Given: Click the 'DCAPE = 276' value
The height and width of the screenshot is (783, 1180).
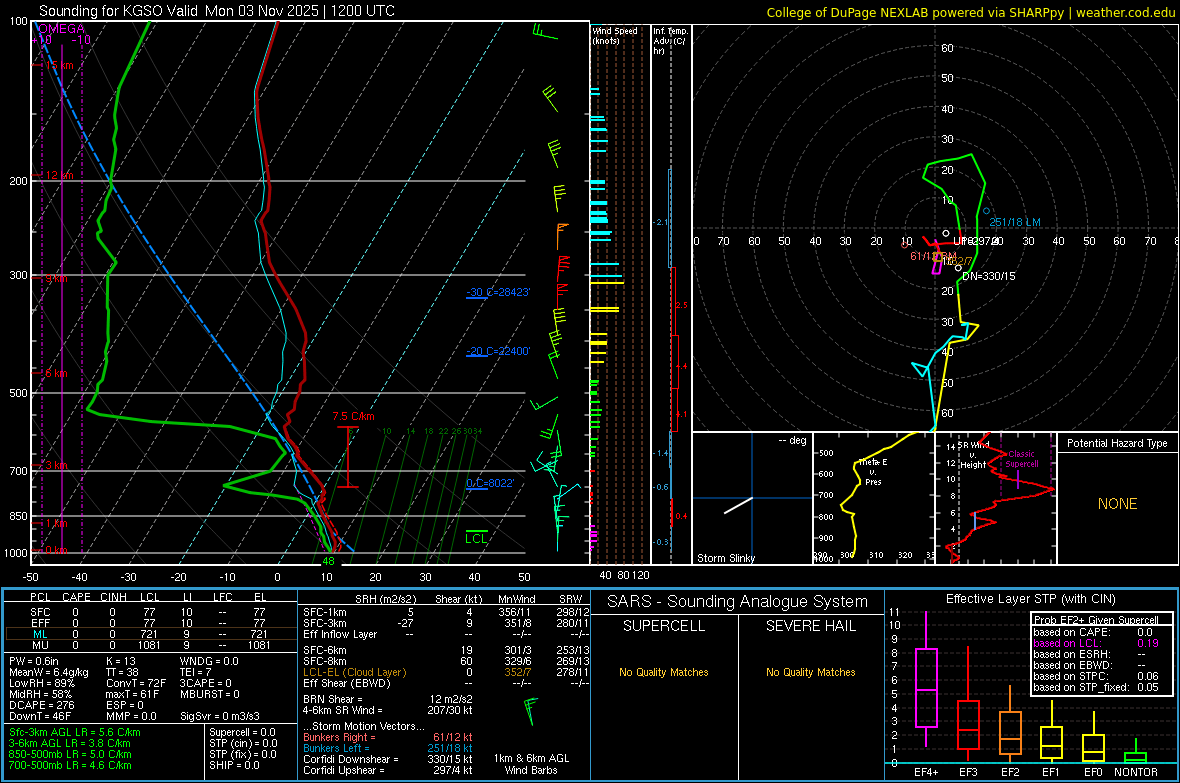Looking at the screenshot, I should [x=41, y=705].
